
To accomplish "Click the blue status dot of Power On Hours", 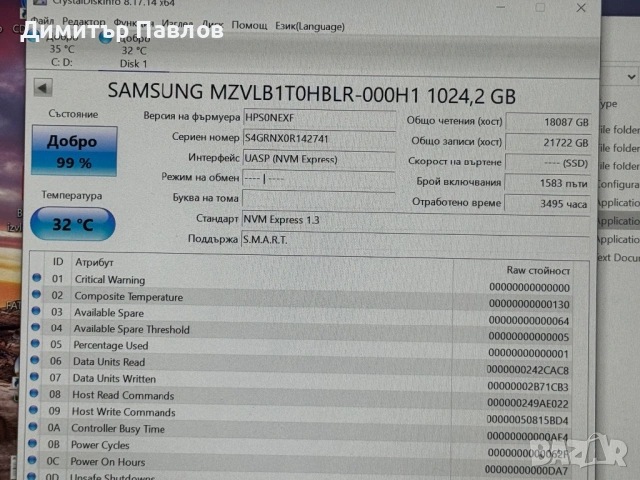I will tap(32, 460).
